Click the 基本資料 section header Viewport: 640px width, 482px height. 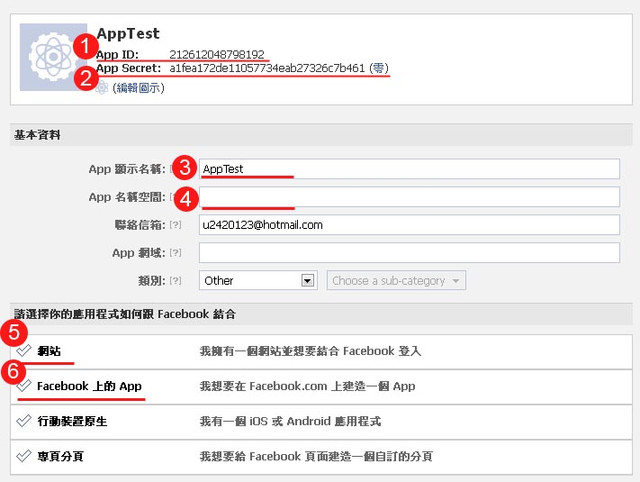coord(321,135)
